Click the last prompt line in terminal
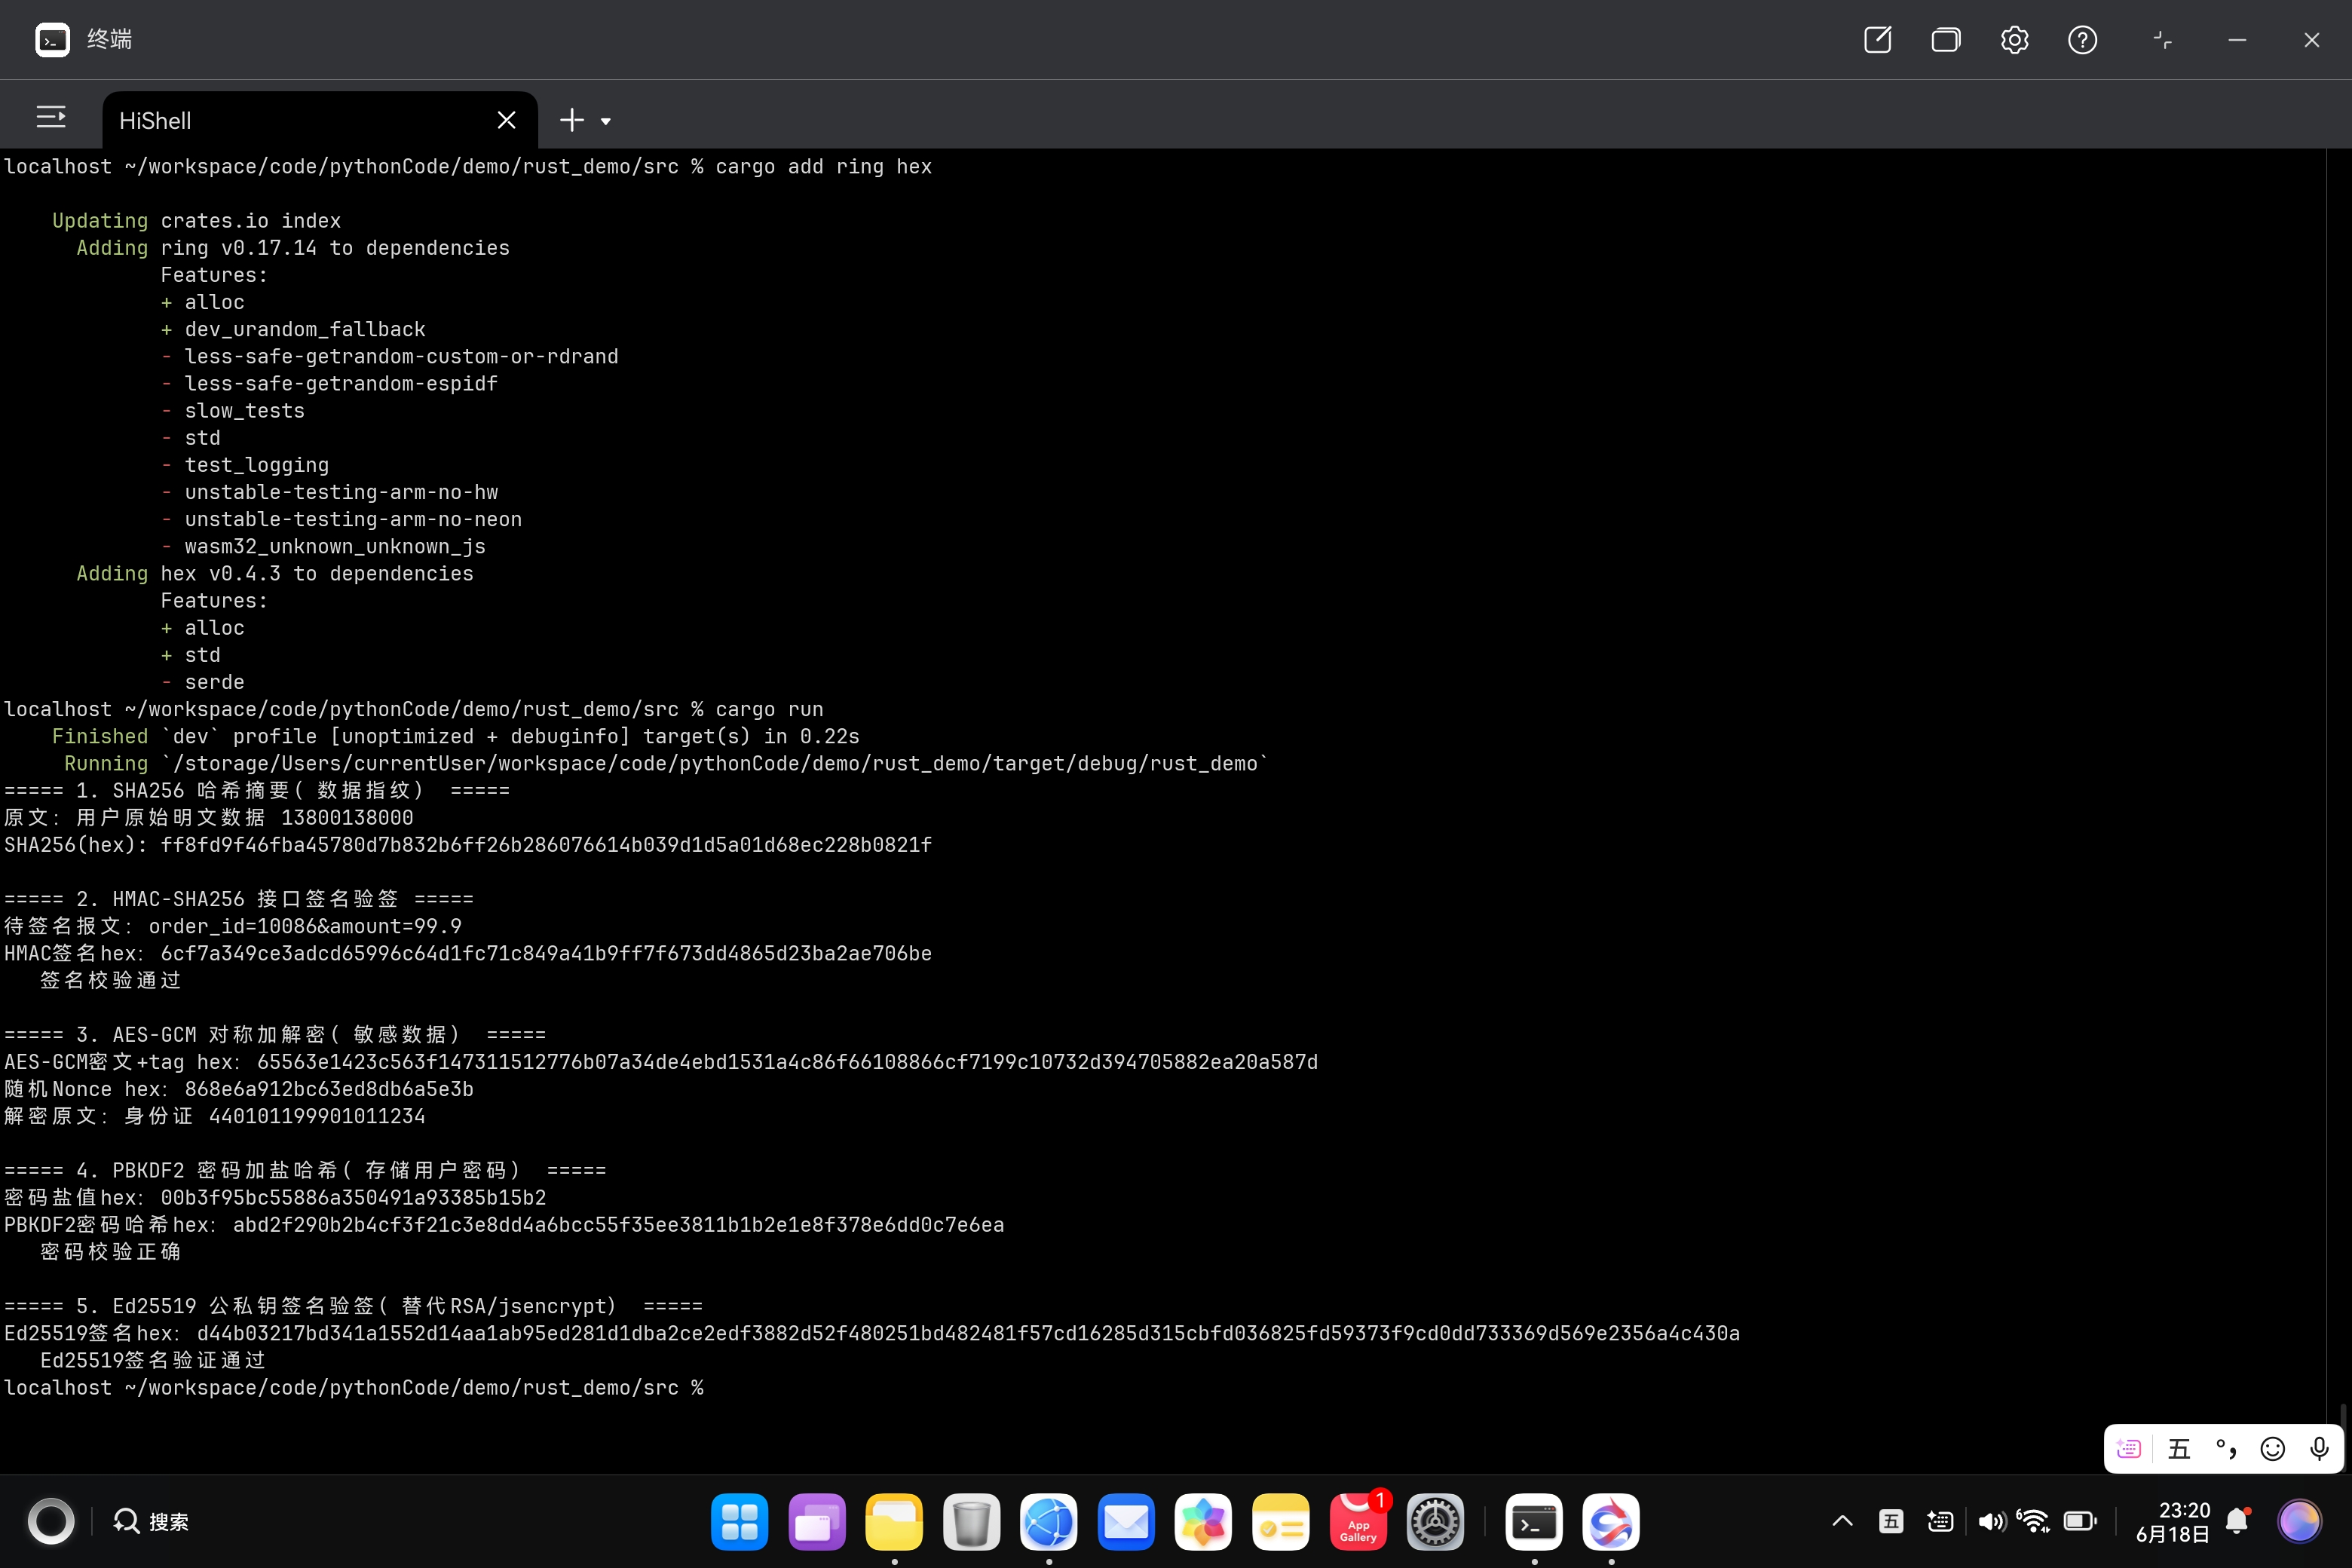This screenshot has height=1568, width=2352. 354,1388
